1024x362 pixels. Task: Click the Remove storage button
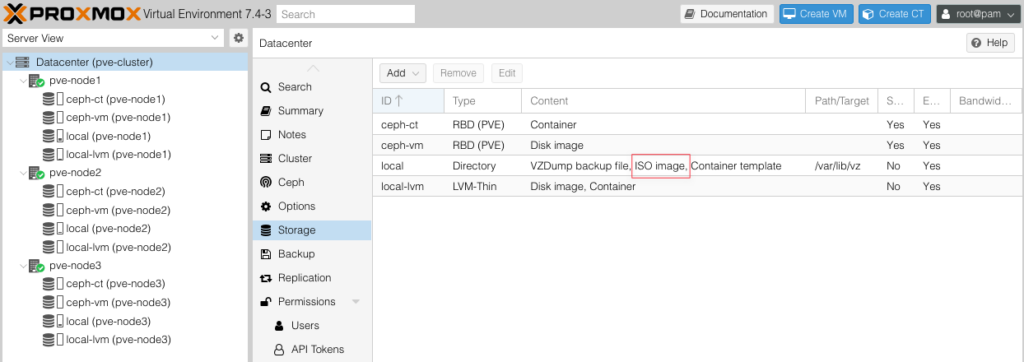pyautogui.click(x=458, y=73)
